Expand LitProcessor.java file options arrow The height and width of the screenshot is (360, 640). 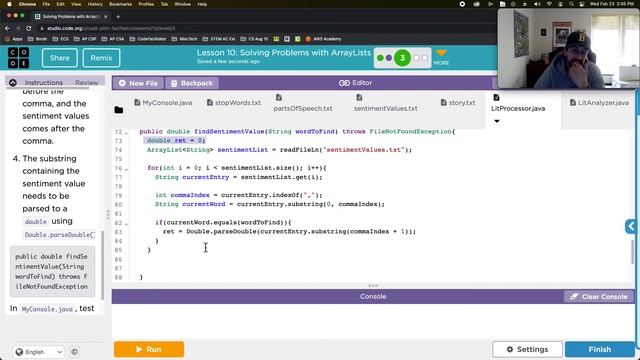[497, 121]
